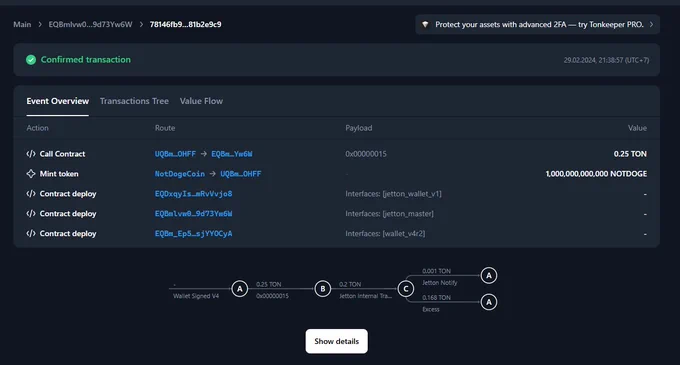The height and width of the screenshot is (365, 680).
Task: Open address EQBmlvw0…9d73Yw6W in deploy row
Action: 193,214
